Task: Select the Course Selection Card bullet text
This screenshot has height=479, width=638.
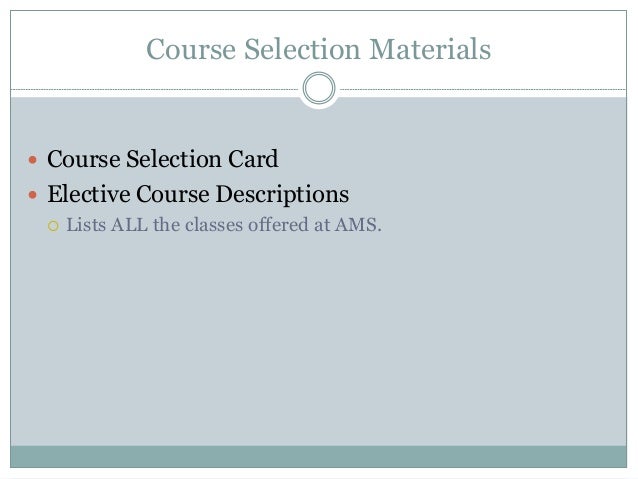Action: [x=163, y=159]
